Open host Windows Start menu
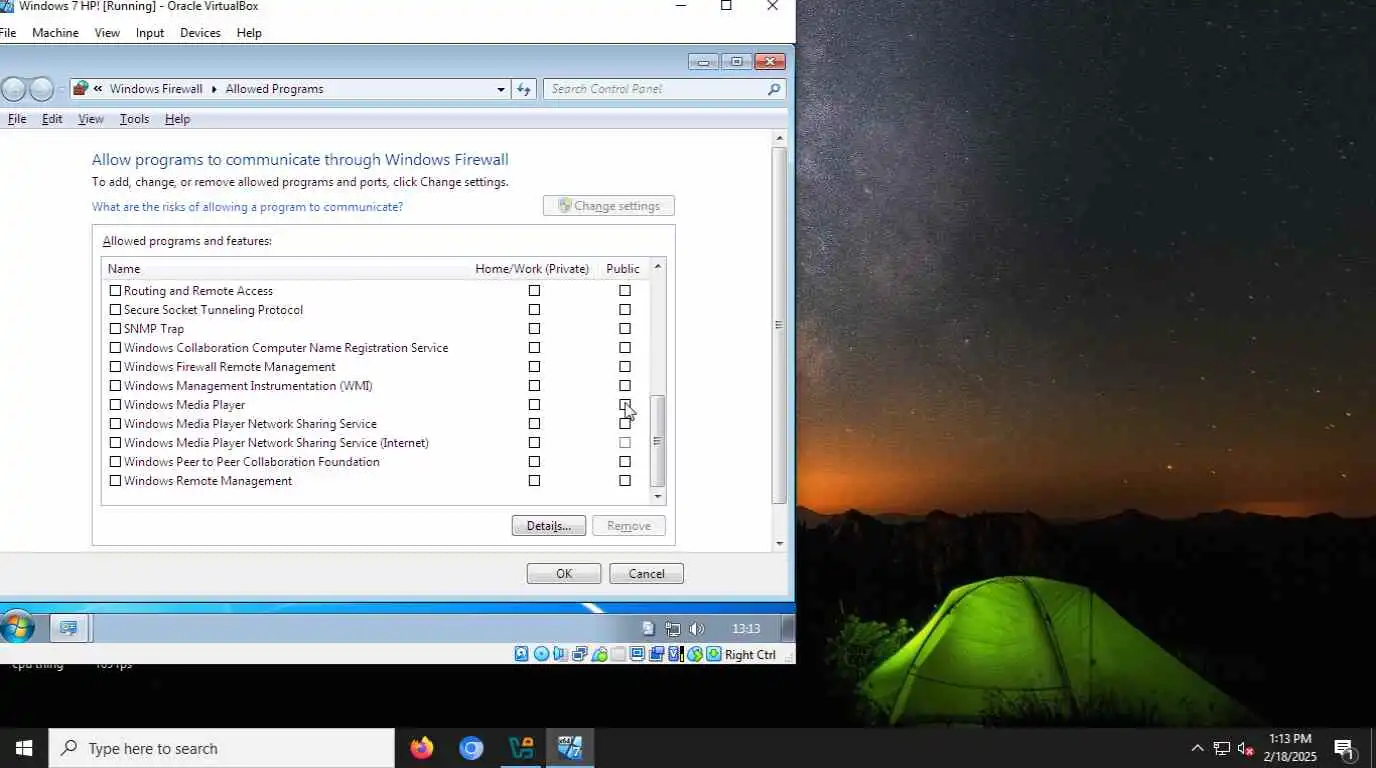The image size is (1376, 768). (x=24, y=748)
